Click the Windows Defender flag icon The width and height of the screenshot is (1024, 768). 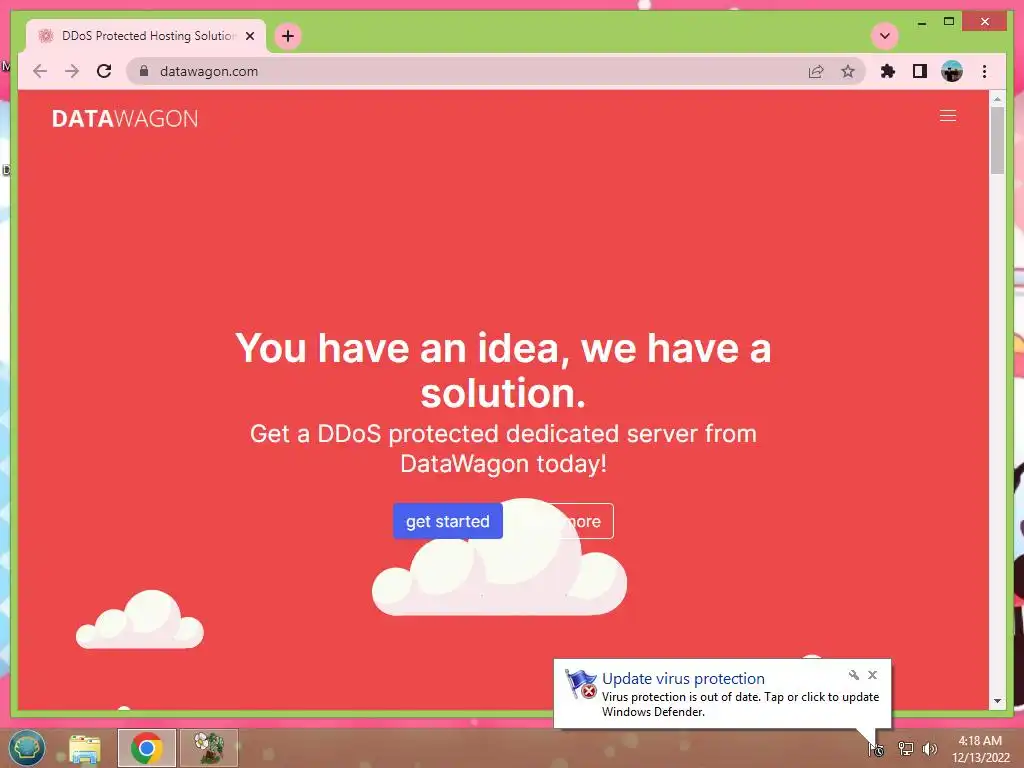[x=581, y=684]
